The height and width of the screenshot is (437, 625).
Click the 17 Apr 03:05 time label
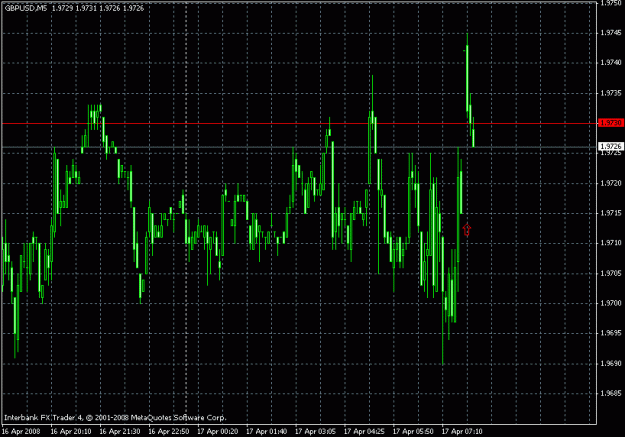pyautogui.click(x=315, y=431)
